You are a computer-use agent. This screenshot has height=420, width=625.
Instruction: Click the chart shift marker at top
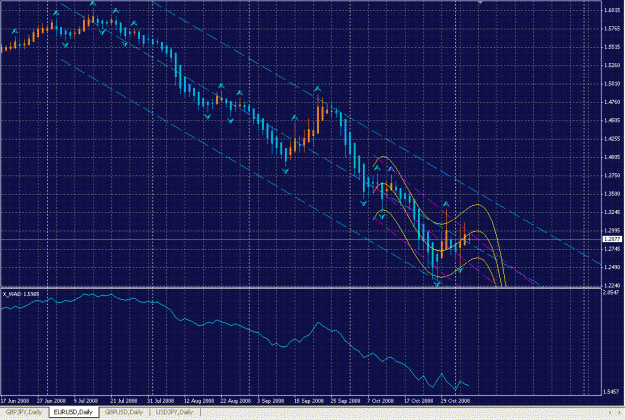(480, 2)
